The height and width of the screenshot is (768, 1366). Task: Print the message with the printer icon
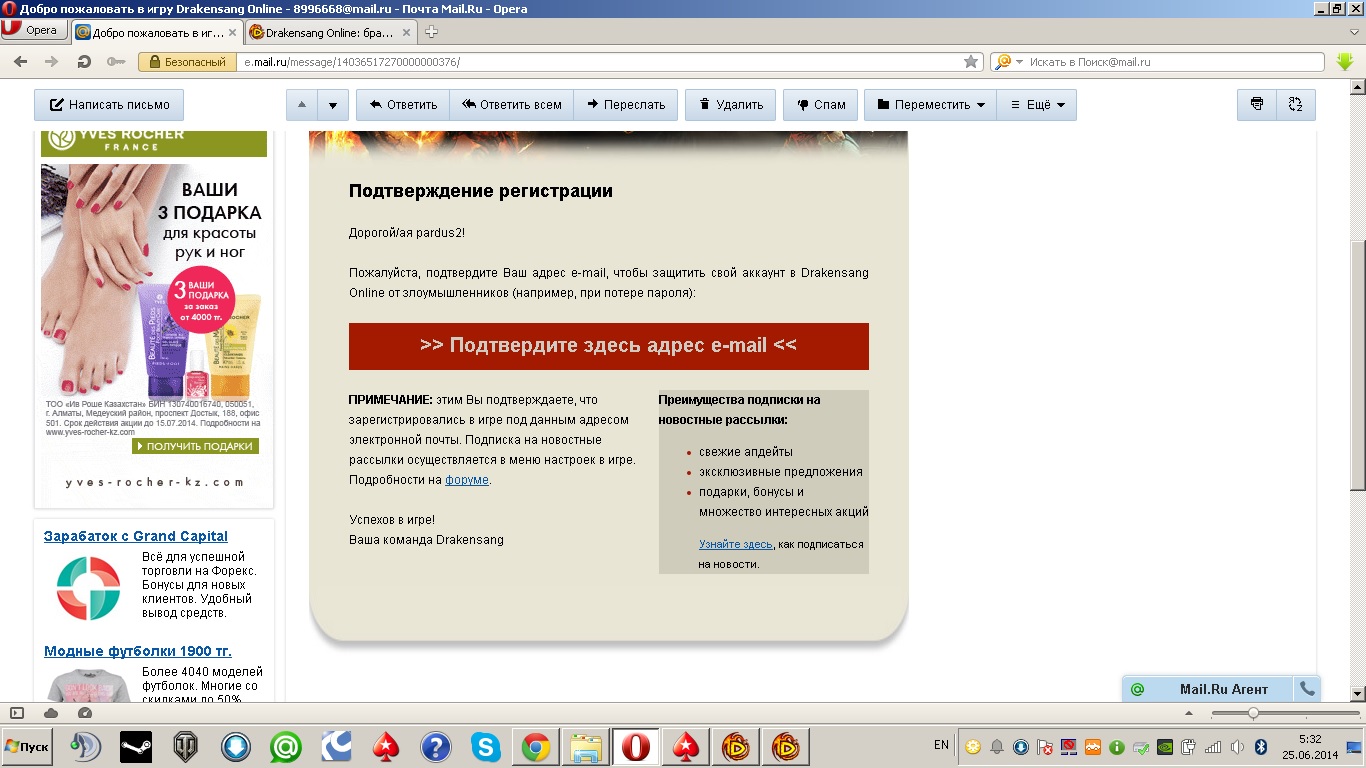click(1257, 104)
